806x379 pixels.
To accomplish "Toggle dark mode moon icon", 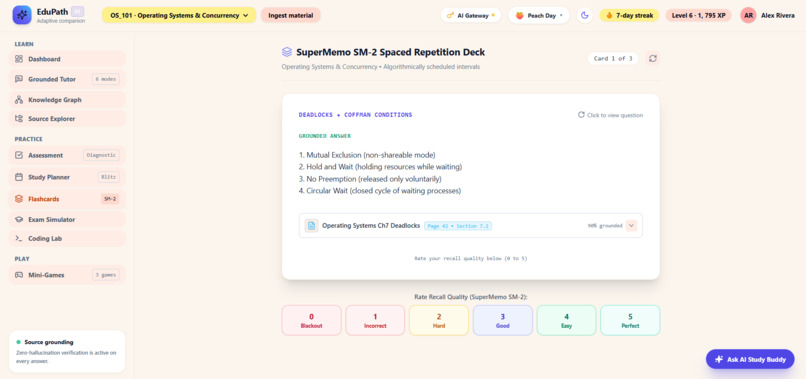I will 584,15.
